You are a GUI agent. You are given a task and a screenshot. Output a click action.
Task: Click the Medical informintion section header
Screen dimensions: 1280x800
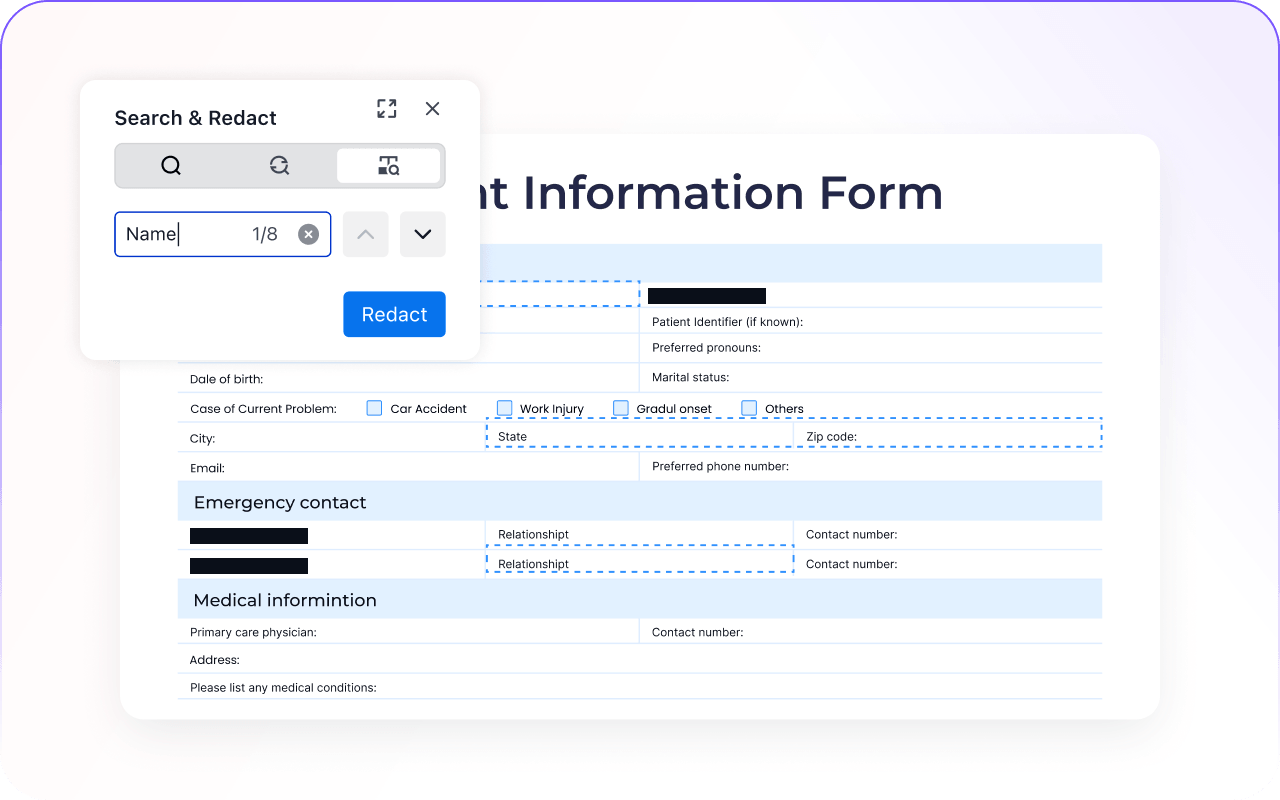click(x=640, y=600)
